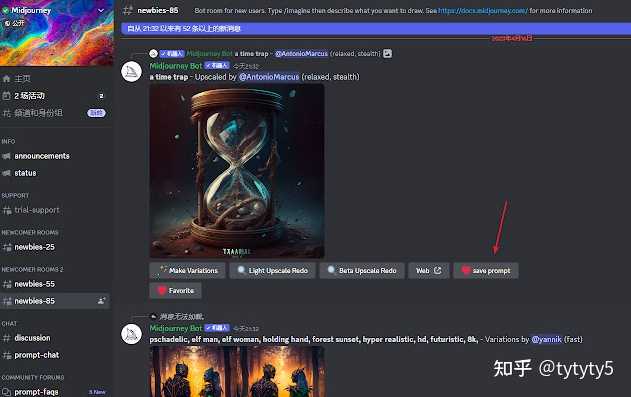
Task: Click the save prompt heart button
Action: pyautogui.click(x=486, y=271)
